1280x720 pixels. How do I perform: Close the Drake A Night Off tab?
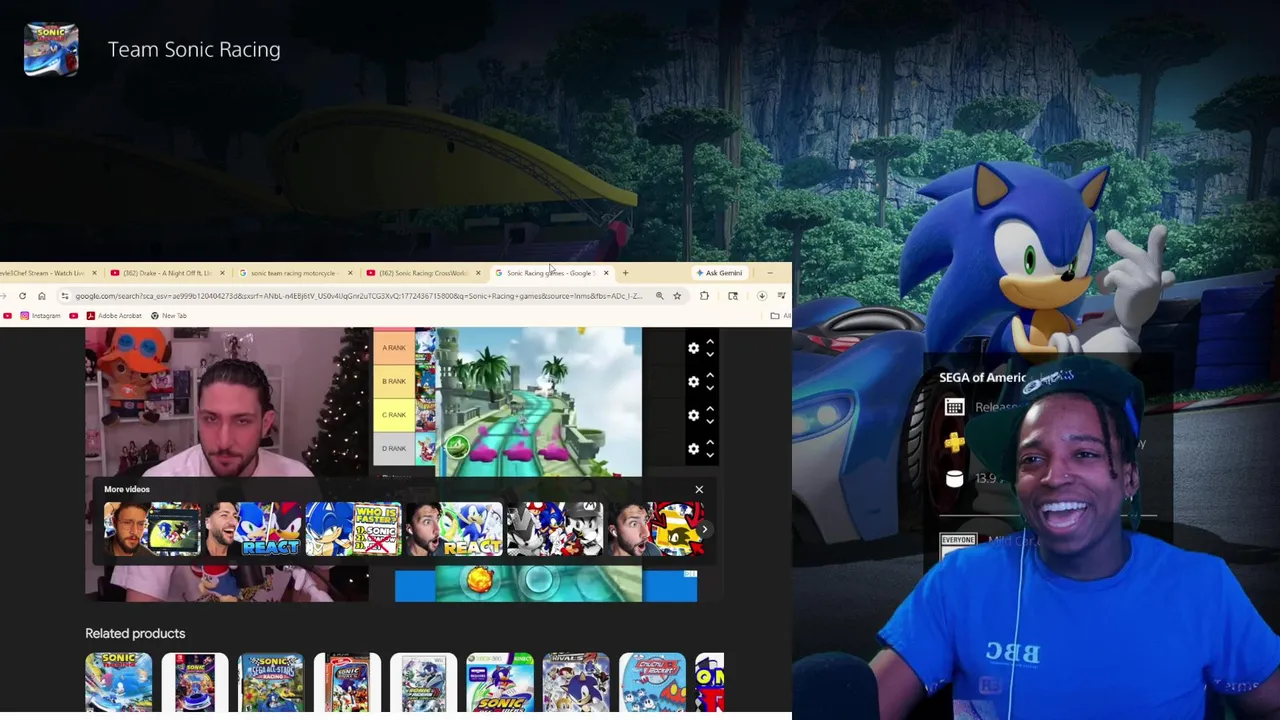click(x=222, y=273)
